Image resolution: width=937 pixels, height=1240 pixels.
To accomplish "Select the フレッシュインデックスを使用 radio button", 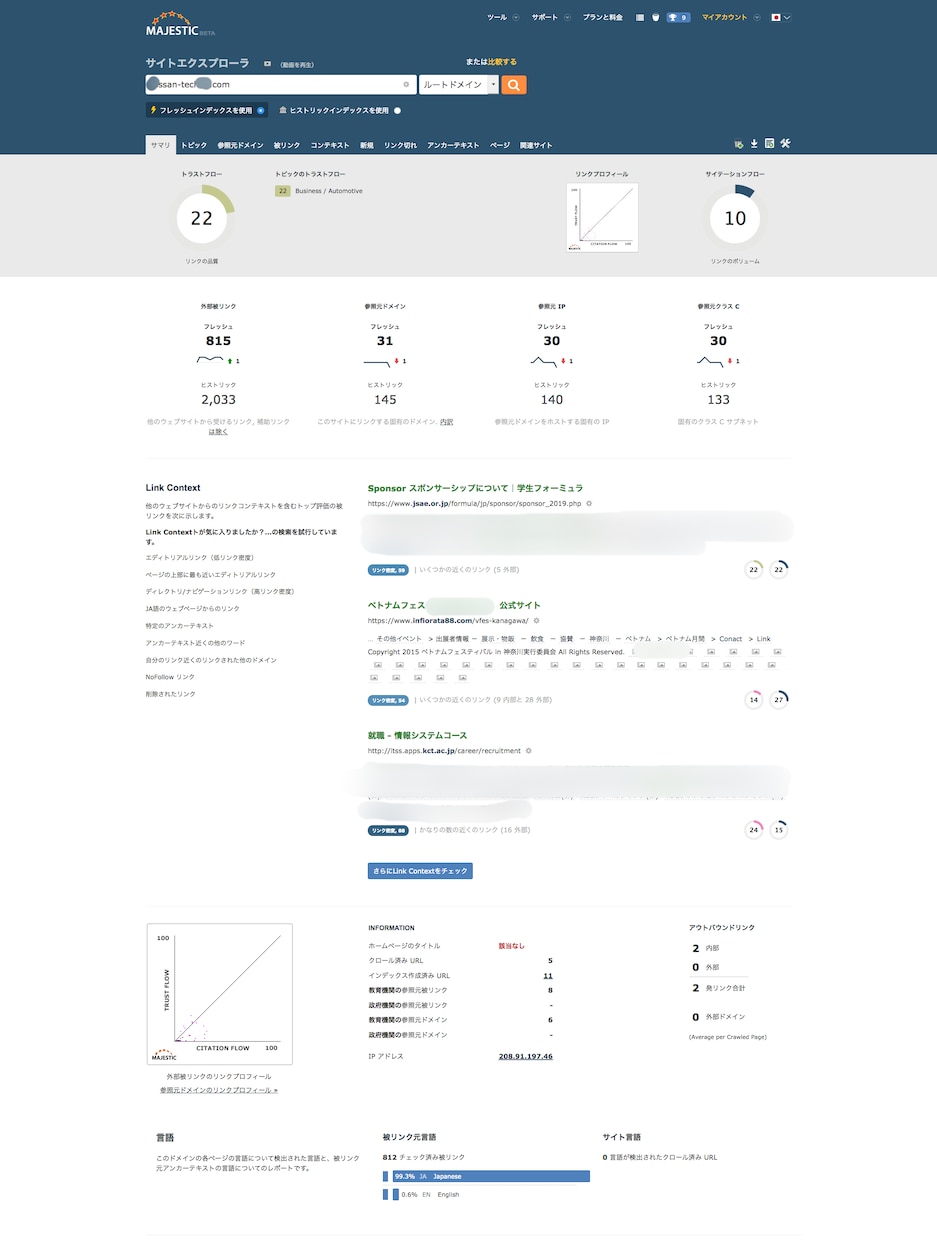I will coord(260,110).
